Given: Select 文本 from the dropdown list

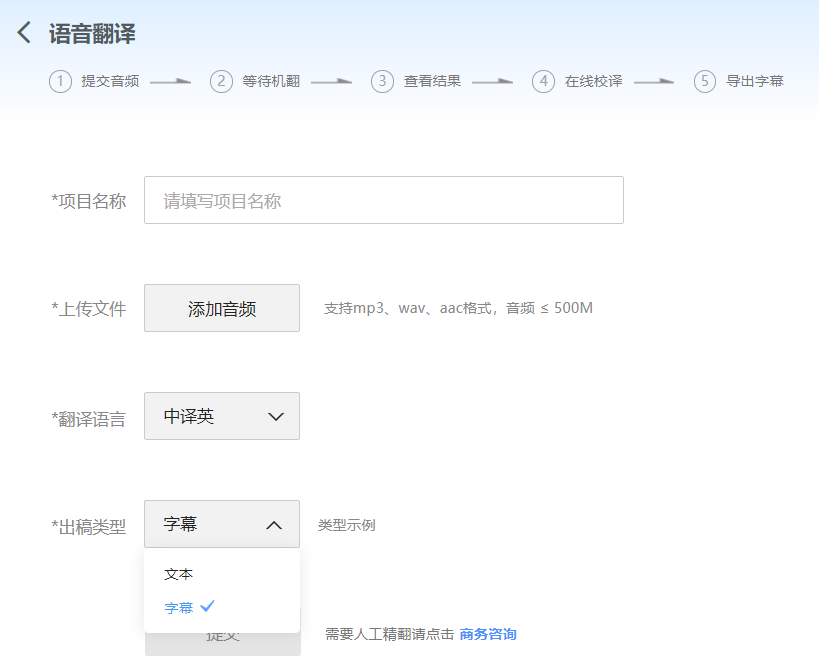Looking at the screenshot, I should 179,574.
